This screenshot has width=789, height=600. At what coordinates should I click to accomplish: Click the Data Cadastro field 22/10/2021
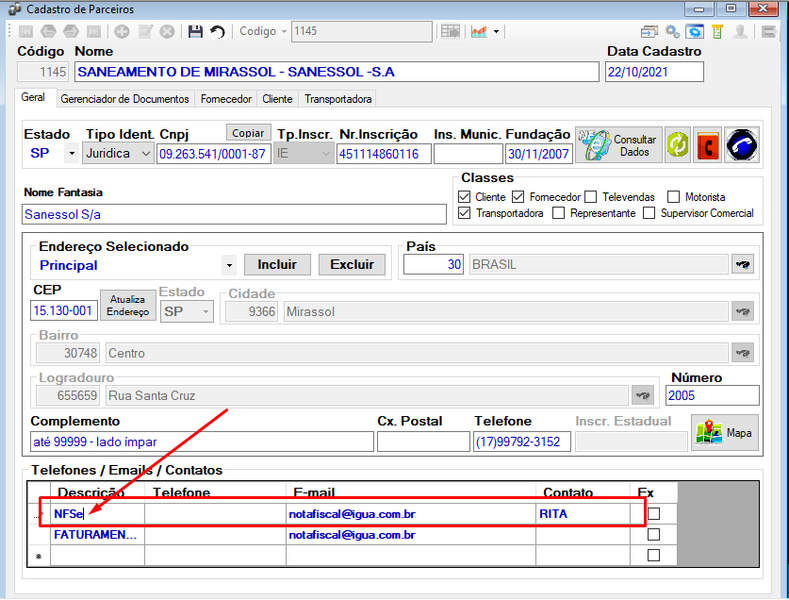point(654,72)
